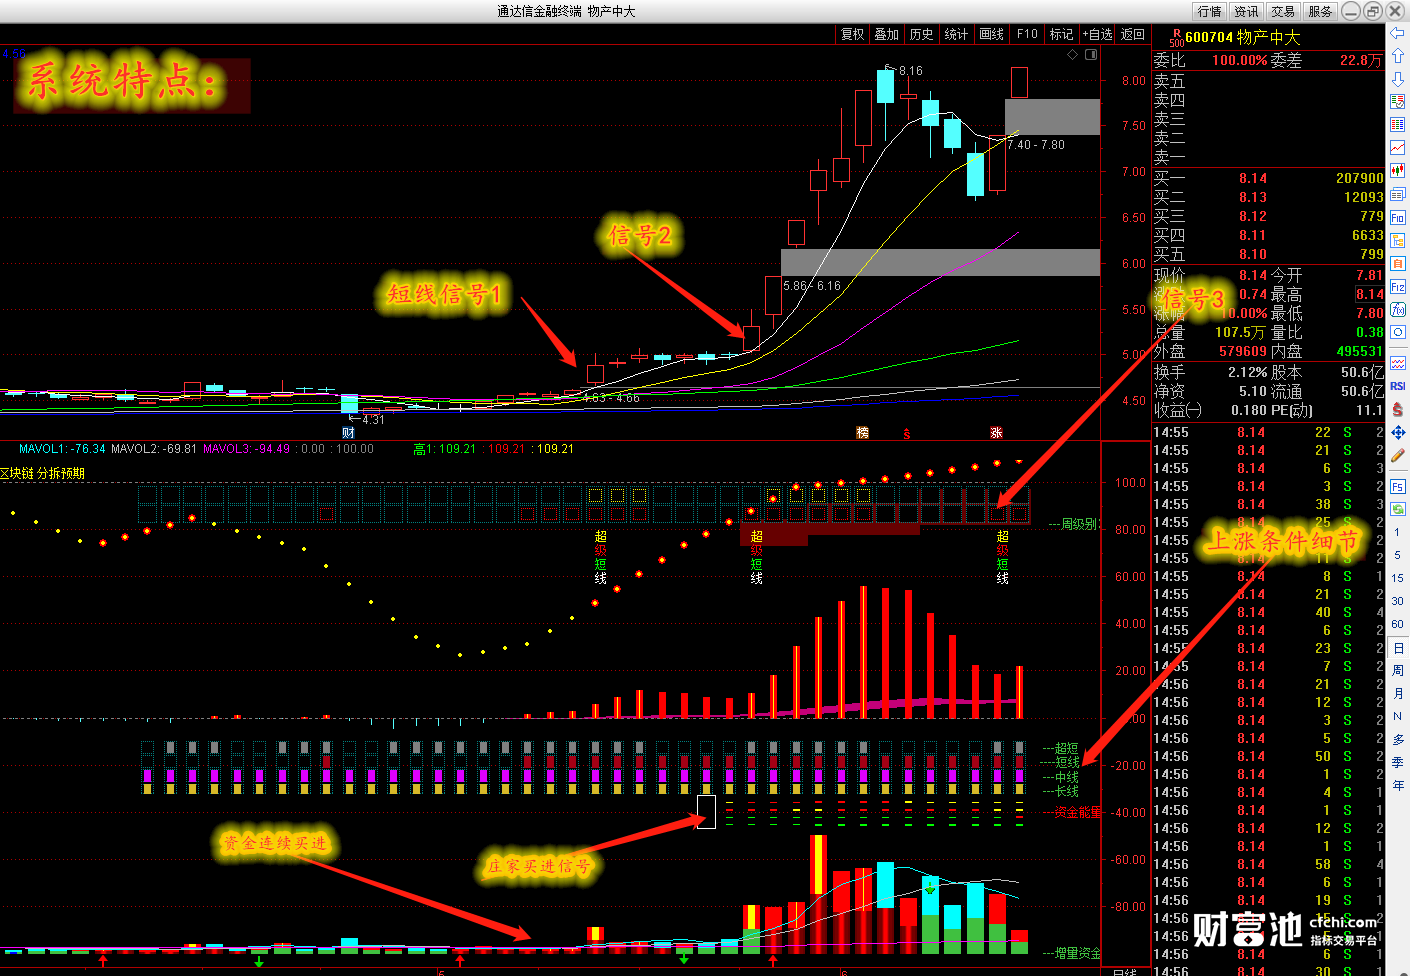Select the pencil drawing tool icon
Screen dimensions: 1410x976
point(1398,456)
